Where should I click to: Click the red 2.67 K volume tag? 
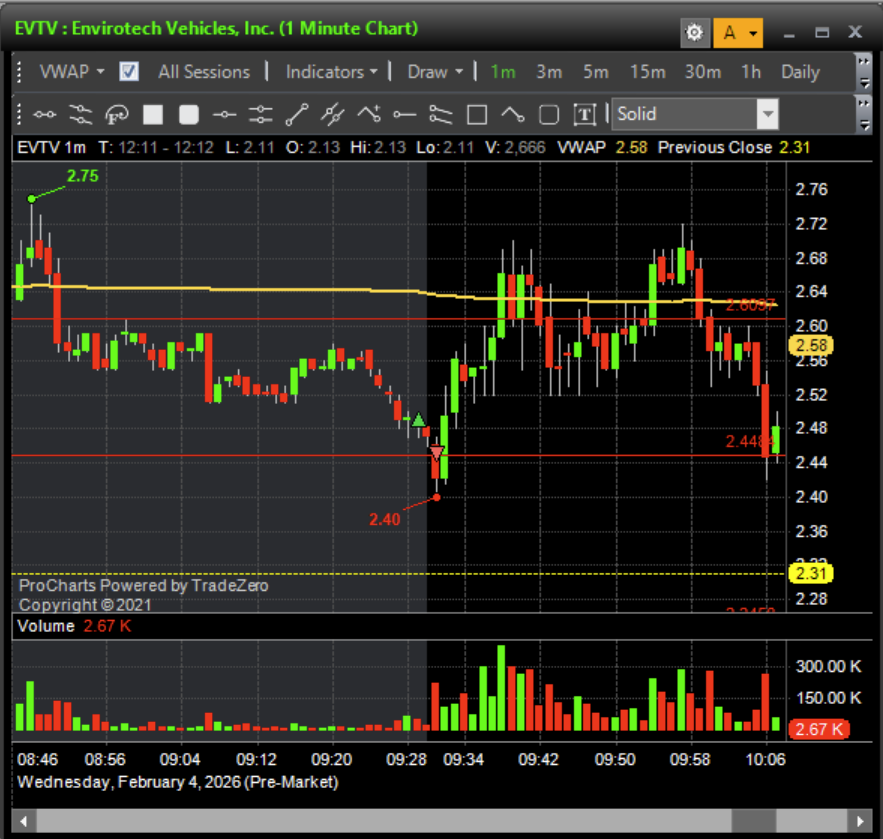tap(818, 729)
